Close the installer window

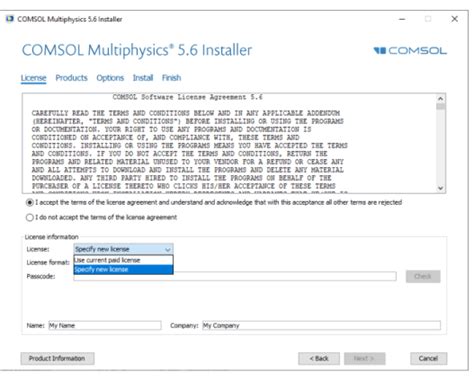click(x=454, y=19)
